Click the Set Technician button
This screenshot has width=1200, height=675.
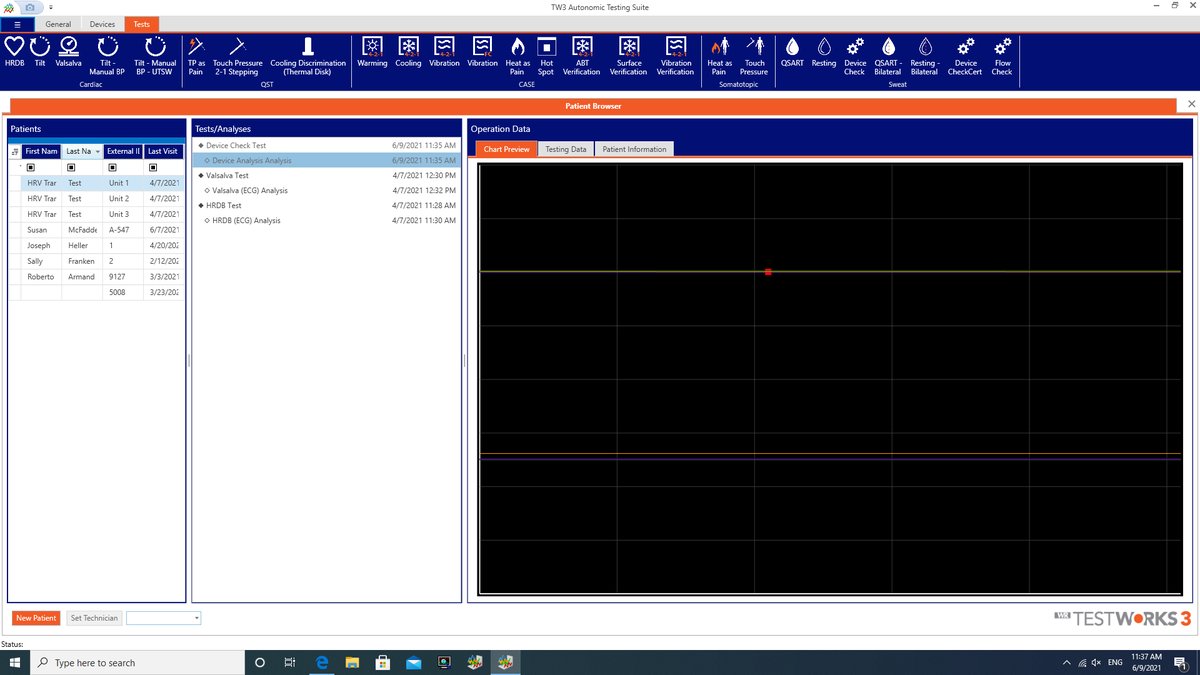pos(94,618)
